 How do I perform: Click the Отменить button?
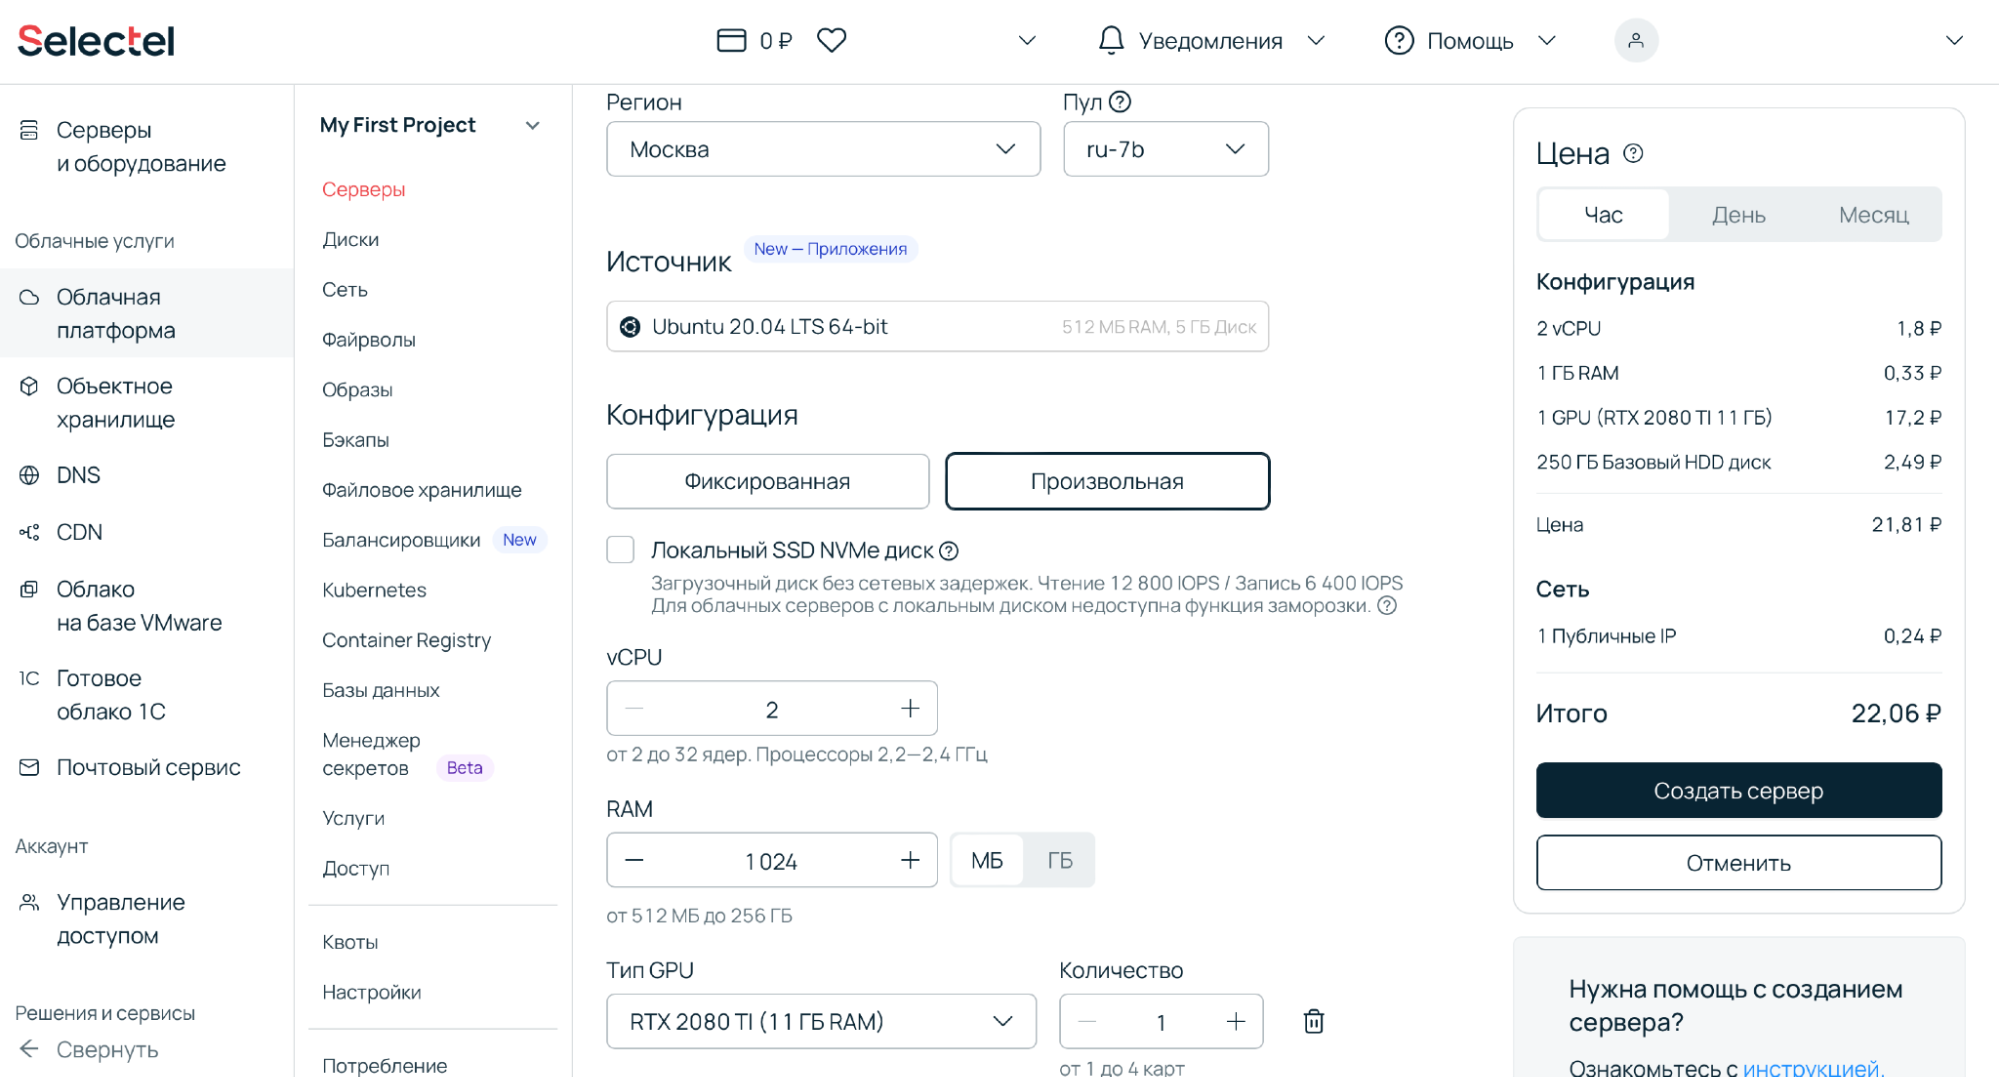[1738, 862]
